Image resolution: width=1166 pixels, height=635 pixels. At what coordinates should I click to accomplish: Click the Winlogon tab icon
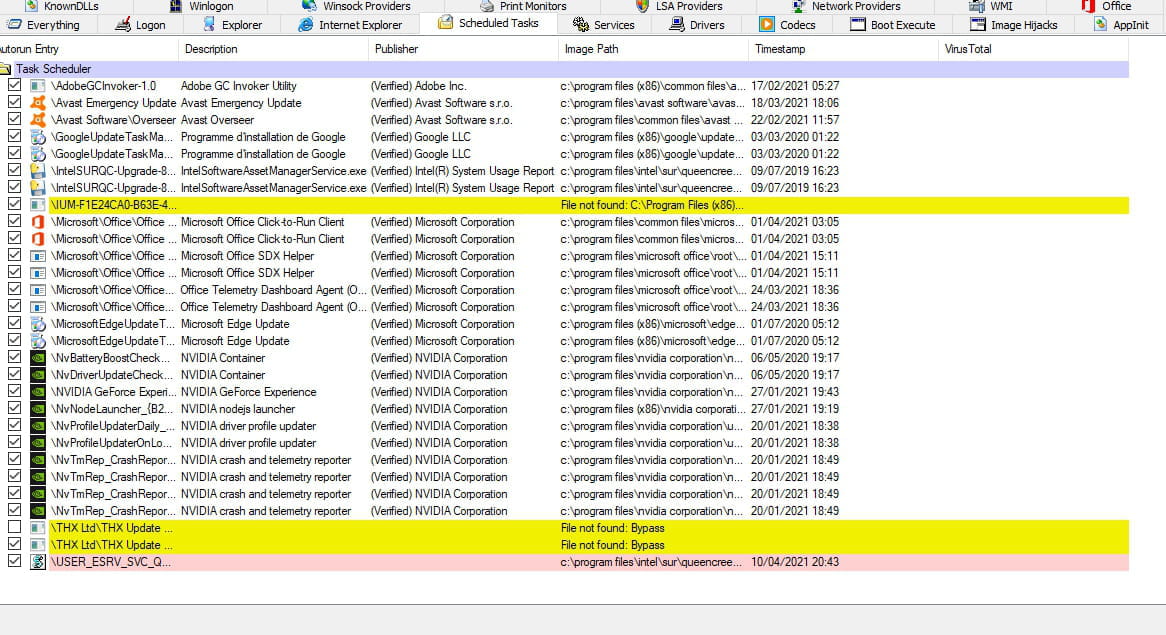coord(175,6)
